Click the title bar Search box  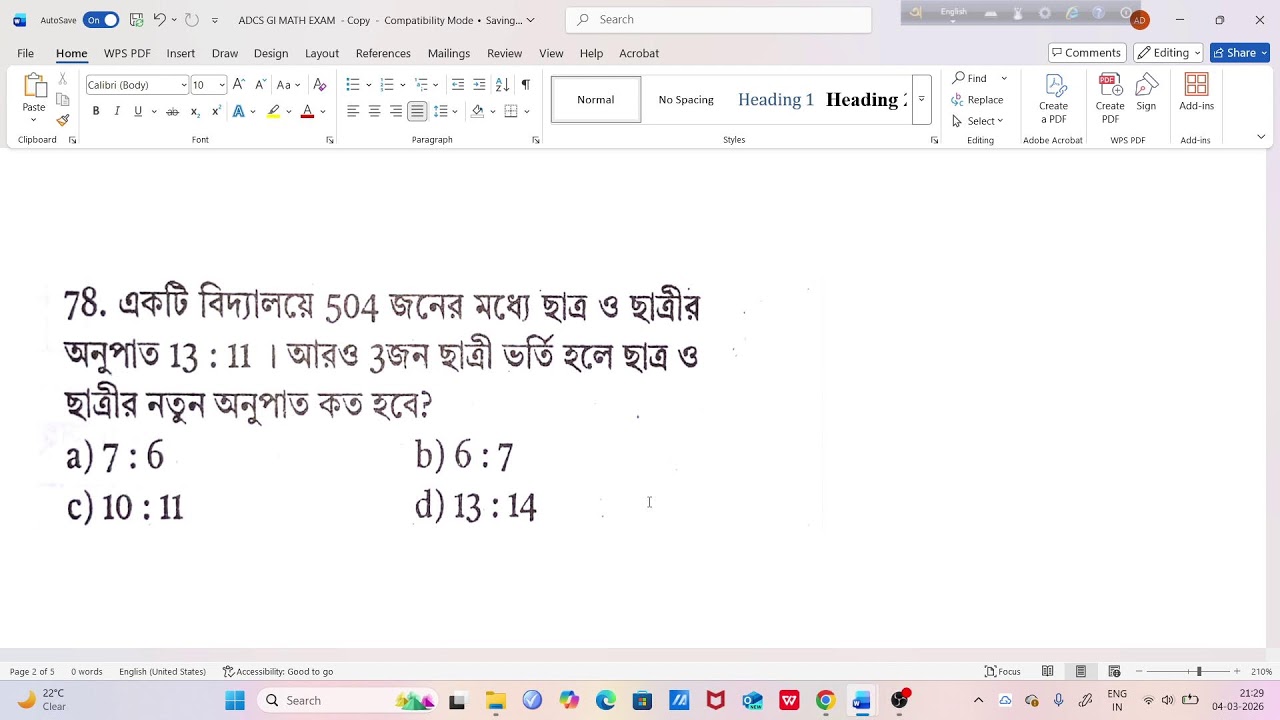[x=718, y=20]
